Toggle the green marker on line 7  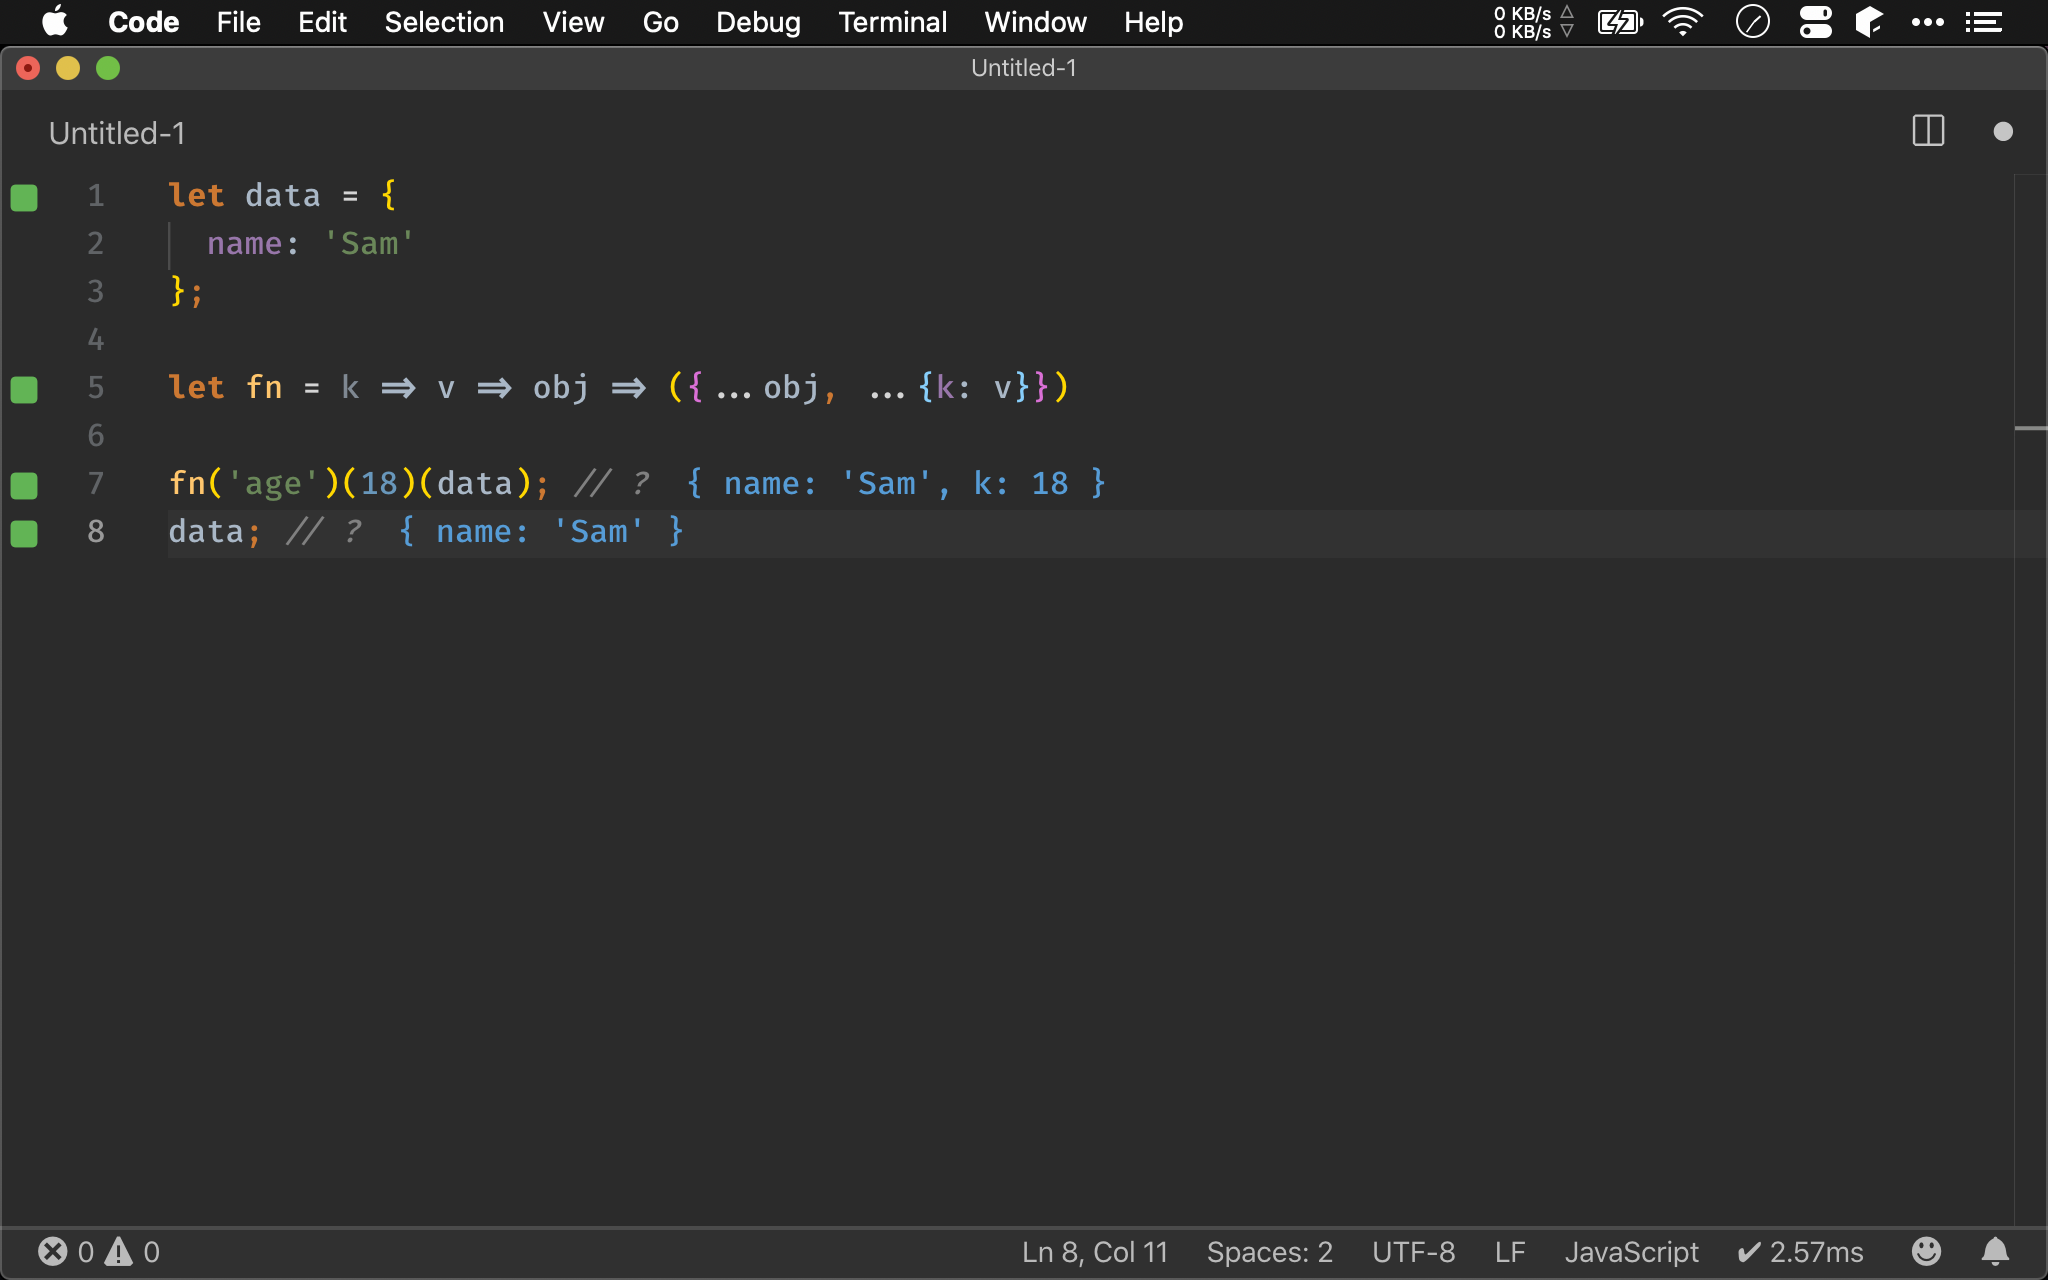pos(24,485)
